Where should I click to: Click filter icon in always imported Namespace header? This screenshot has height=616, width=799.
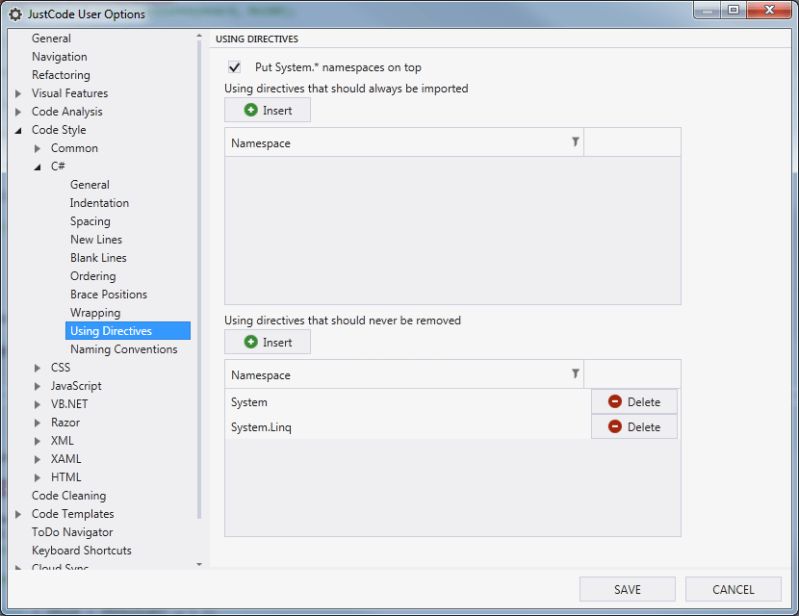pyautogui.click(x=575, y=142)
